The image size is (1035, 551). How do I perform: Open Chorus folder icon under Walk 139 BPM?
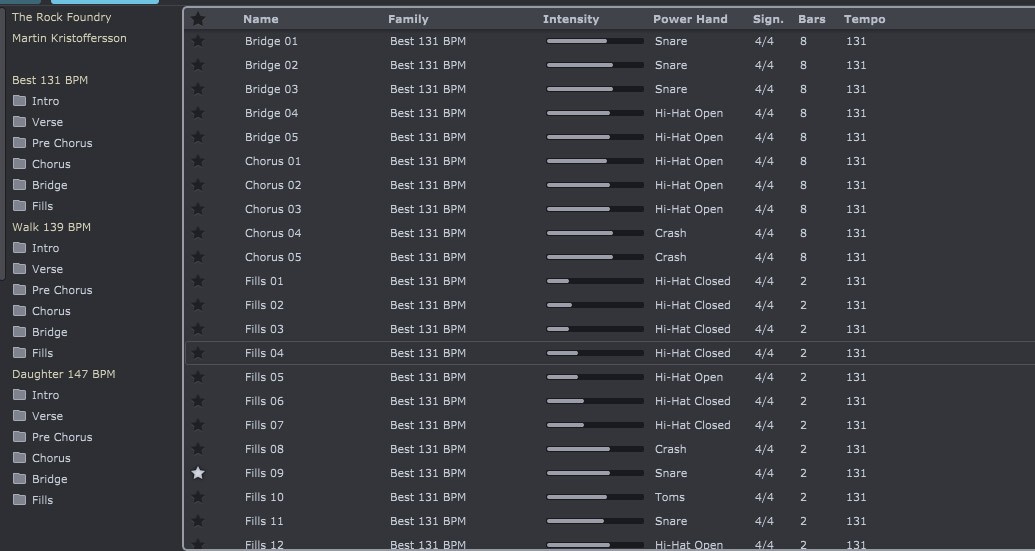20,311
